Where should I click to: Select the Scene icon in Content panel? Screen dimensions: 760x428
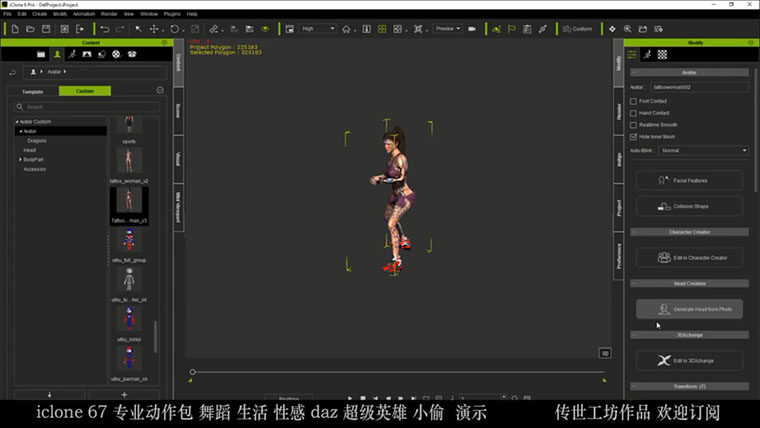click(x=87, y=54)
